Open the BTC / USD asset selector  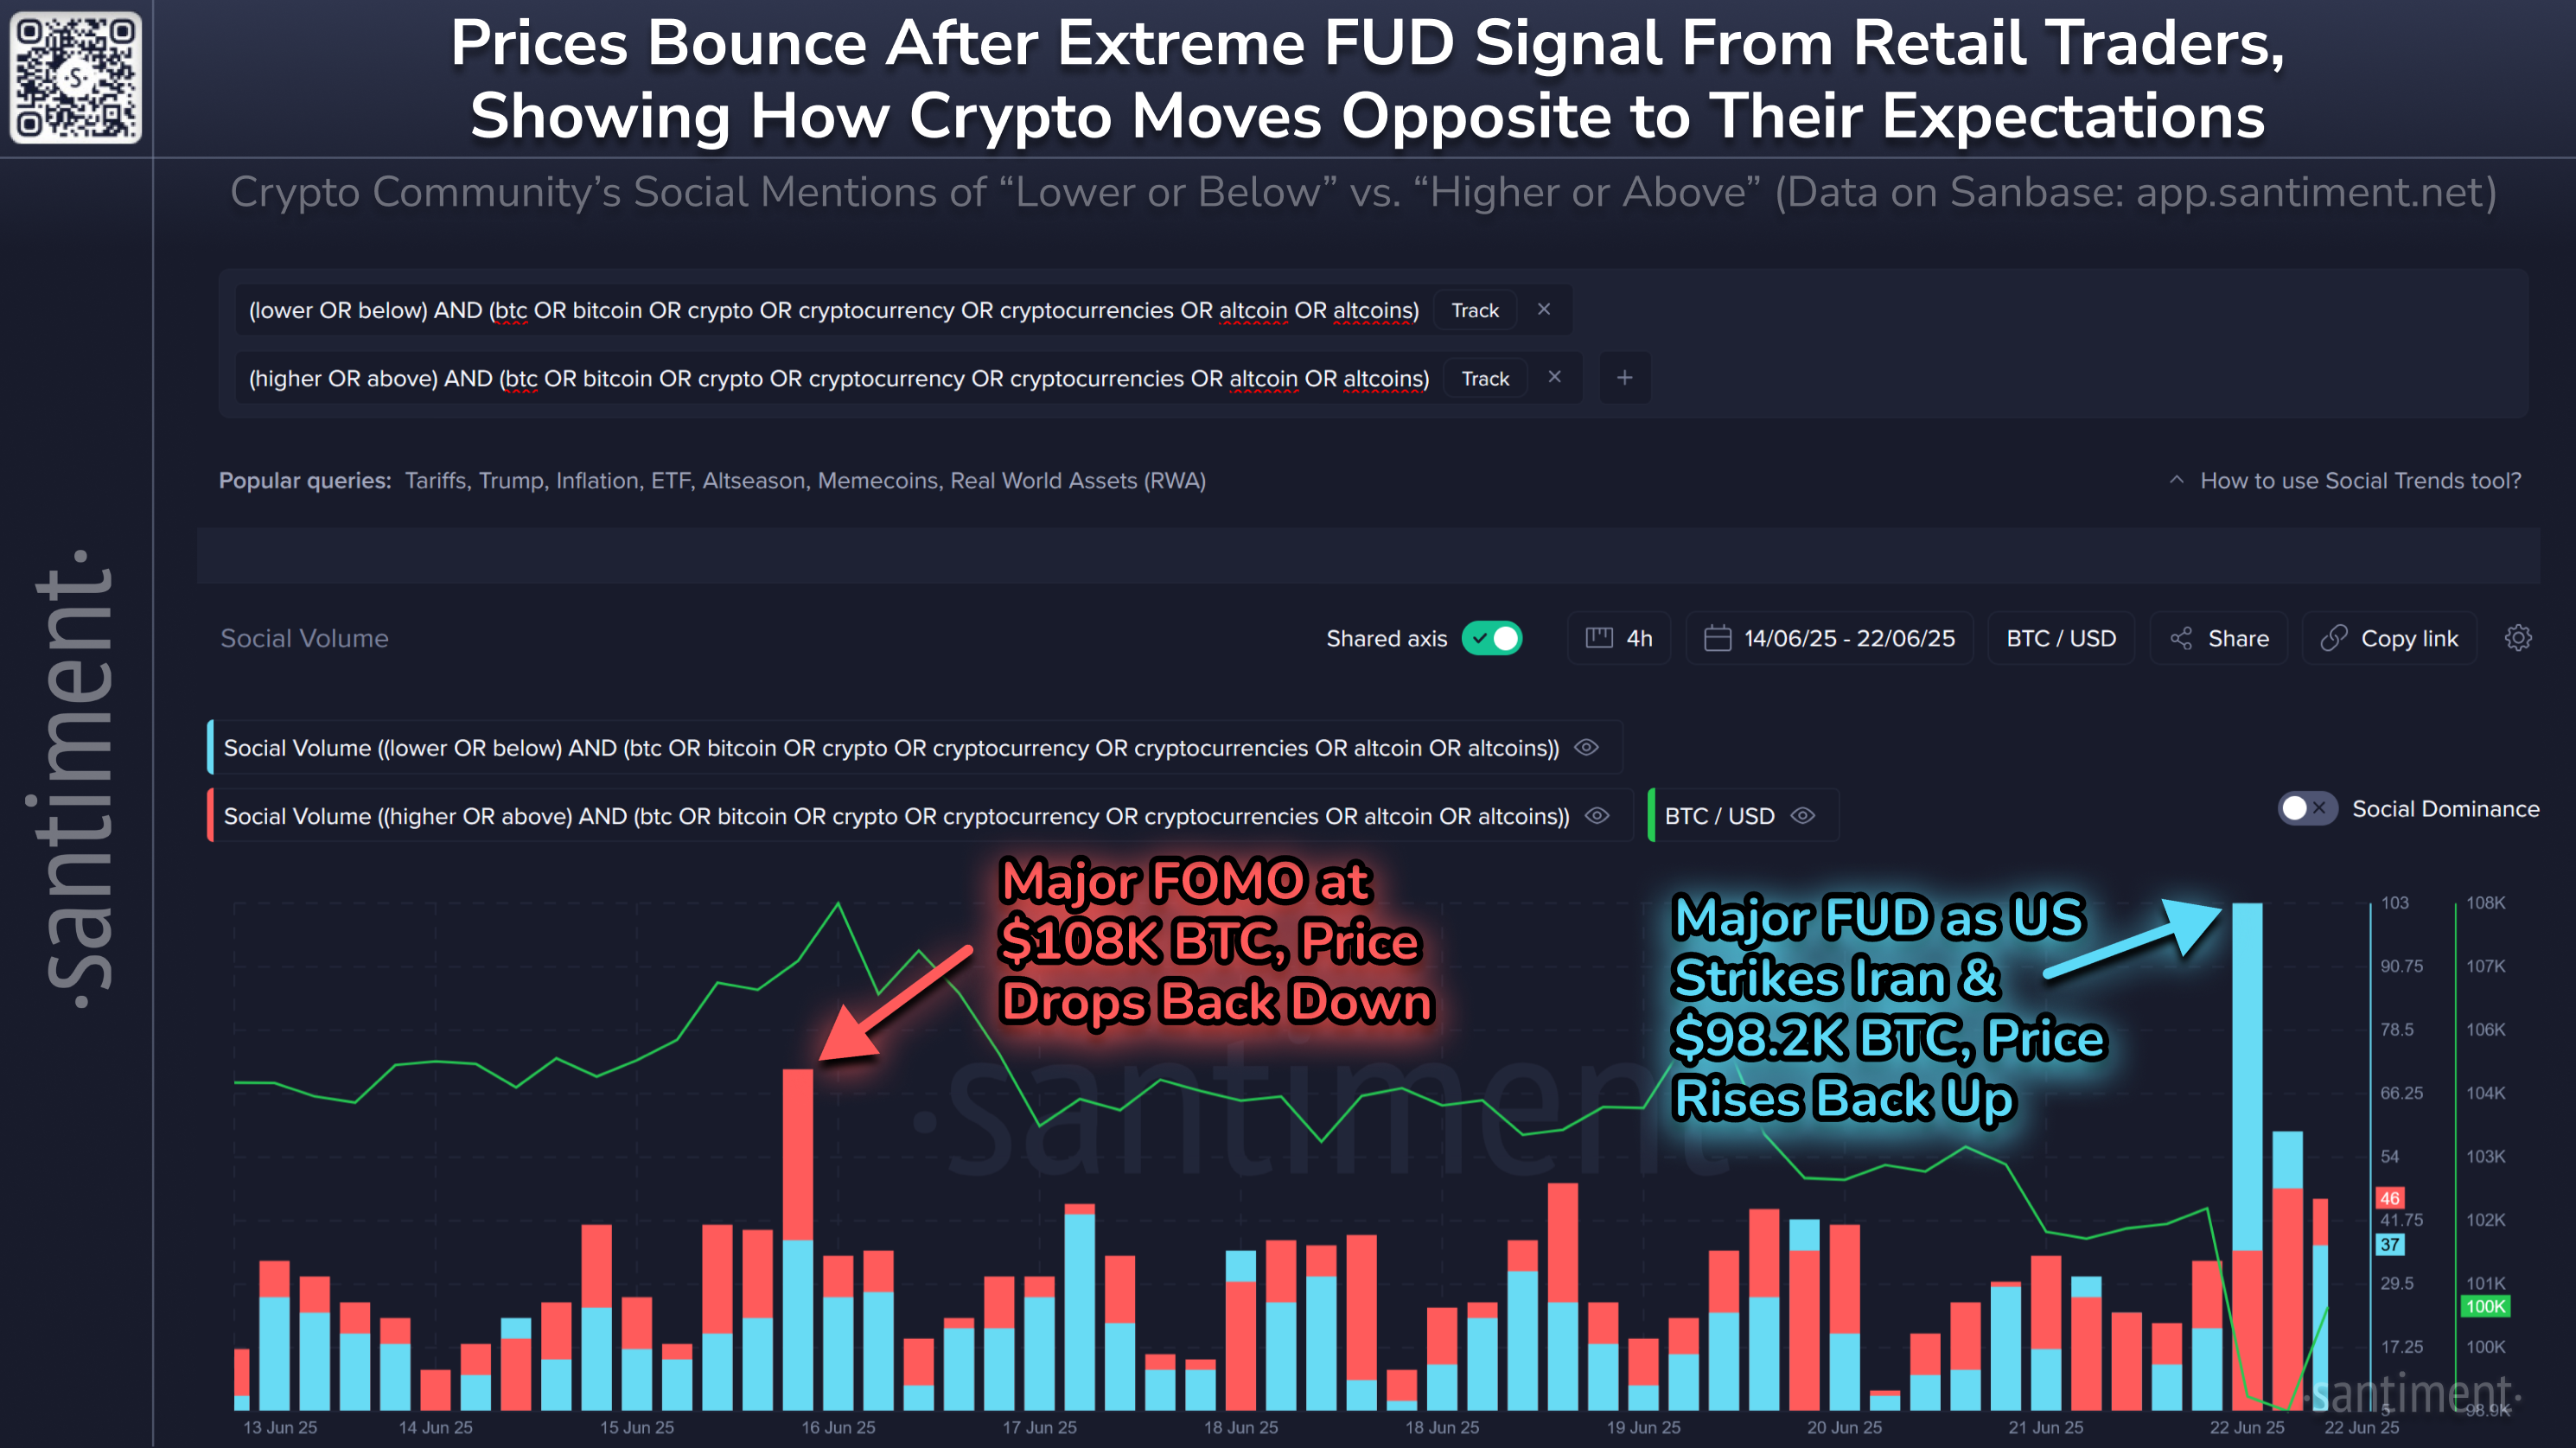tap(2060, 638)
